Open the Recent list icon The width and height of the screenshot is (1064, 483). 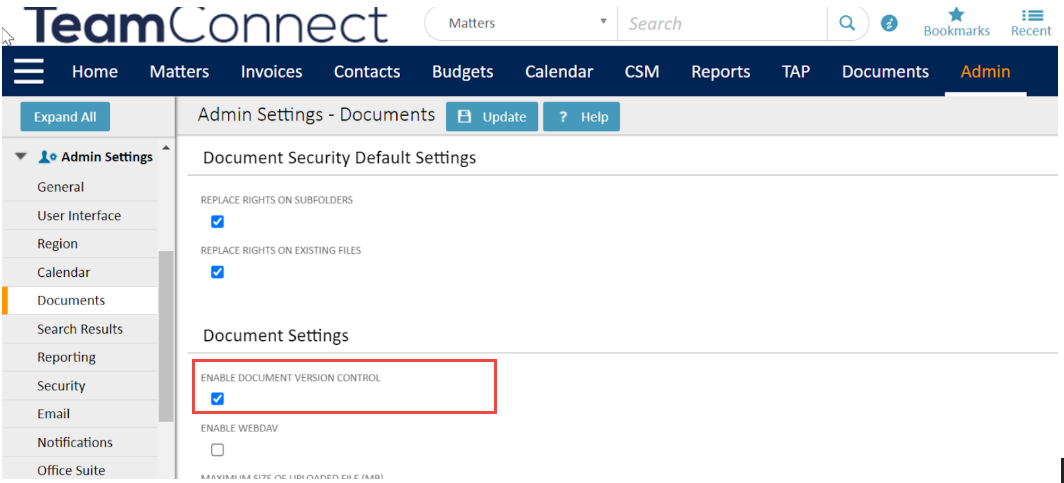point(1031,22)
